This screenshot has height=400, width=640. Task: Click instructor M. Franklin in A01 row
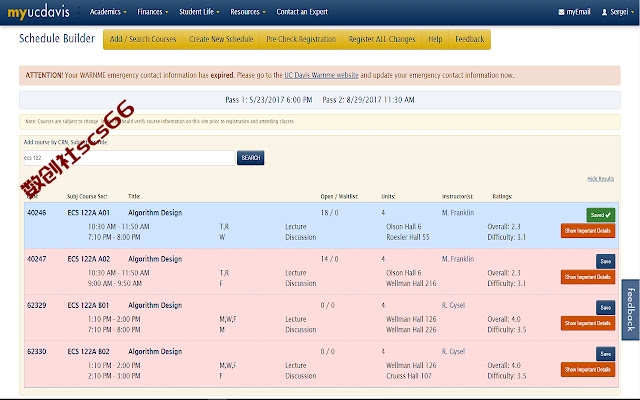[x=458, y=213]
